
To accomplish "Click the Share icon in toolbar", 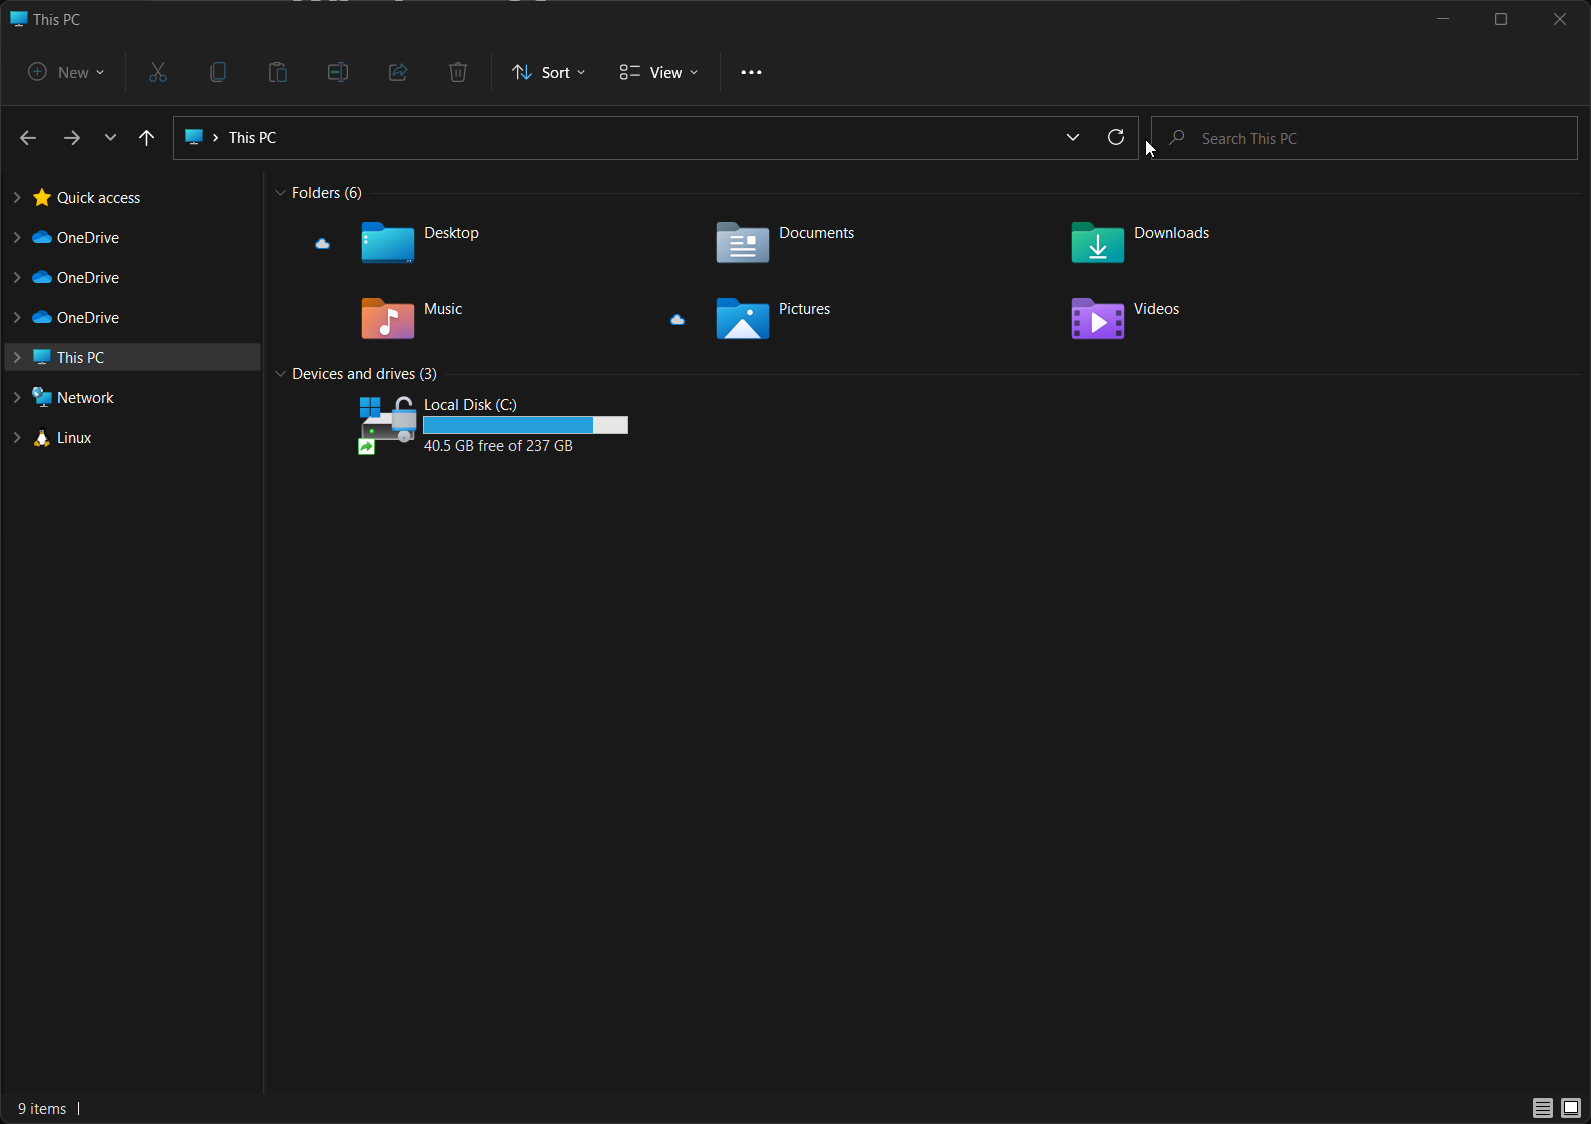I will pyautogui.click(x=398, y=72).
